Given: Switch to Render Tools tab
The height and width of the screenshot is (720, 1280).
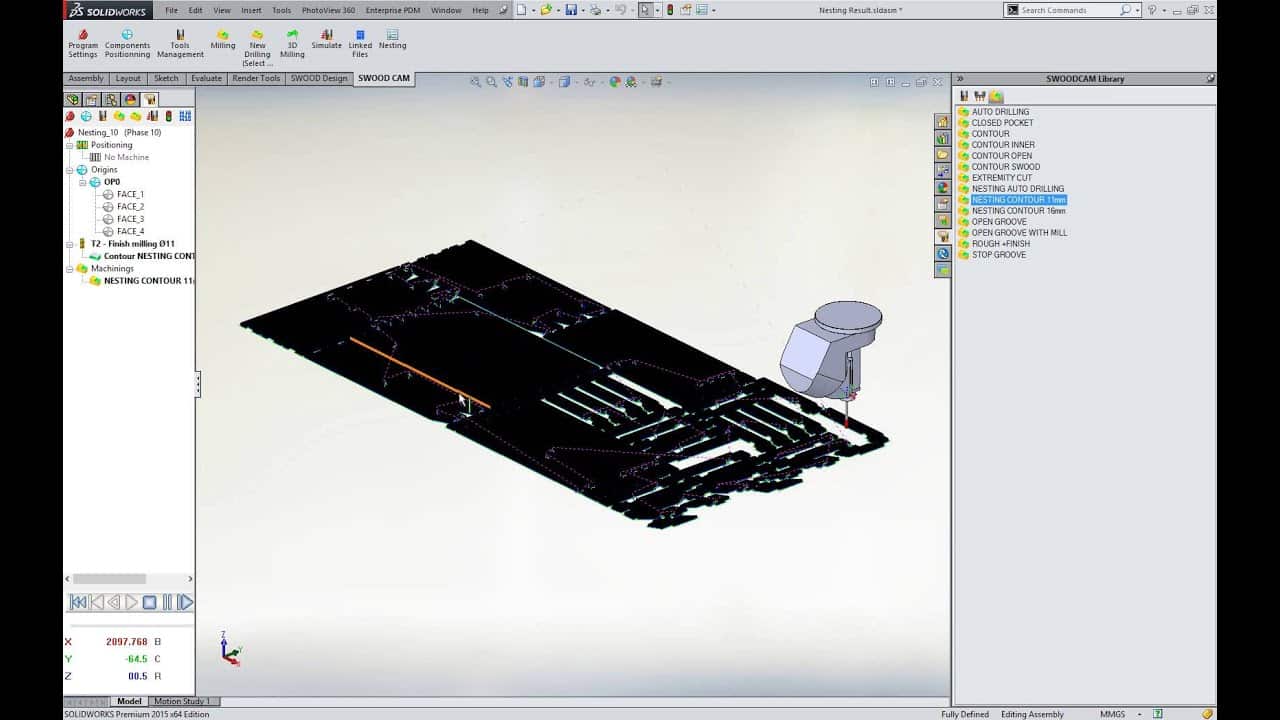Looking at the screenshot, I should [256, 78].
